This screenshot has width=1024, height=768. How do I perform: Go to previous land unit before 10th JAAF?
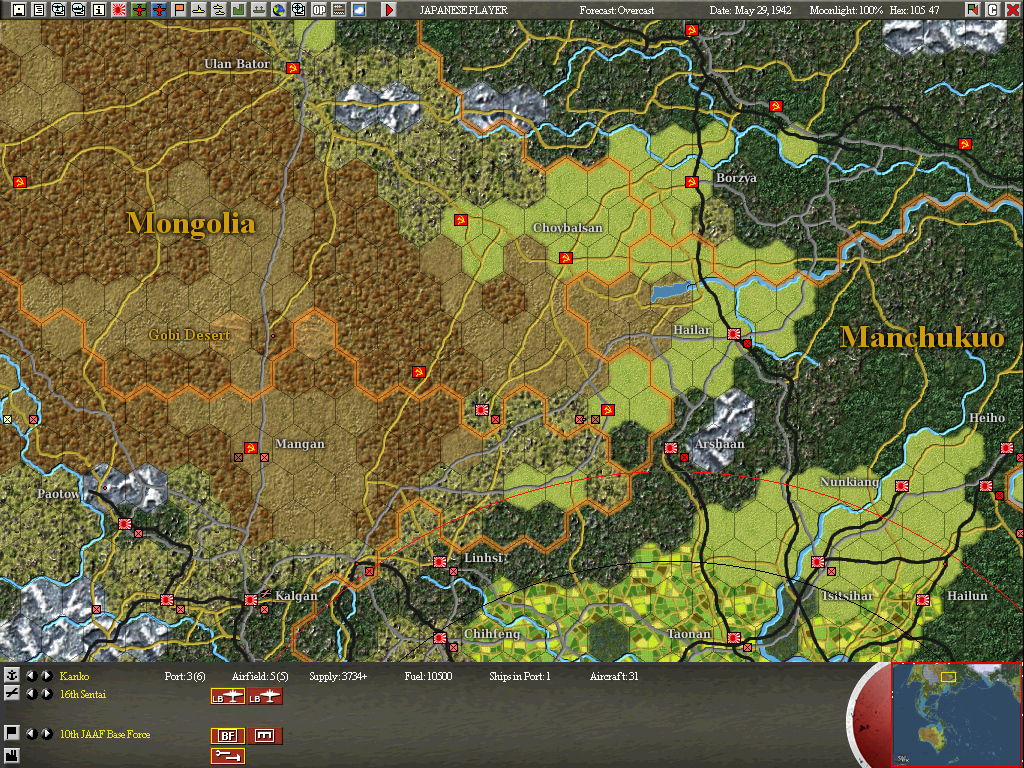point(31,734)
